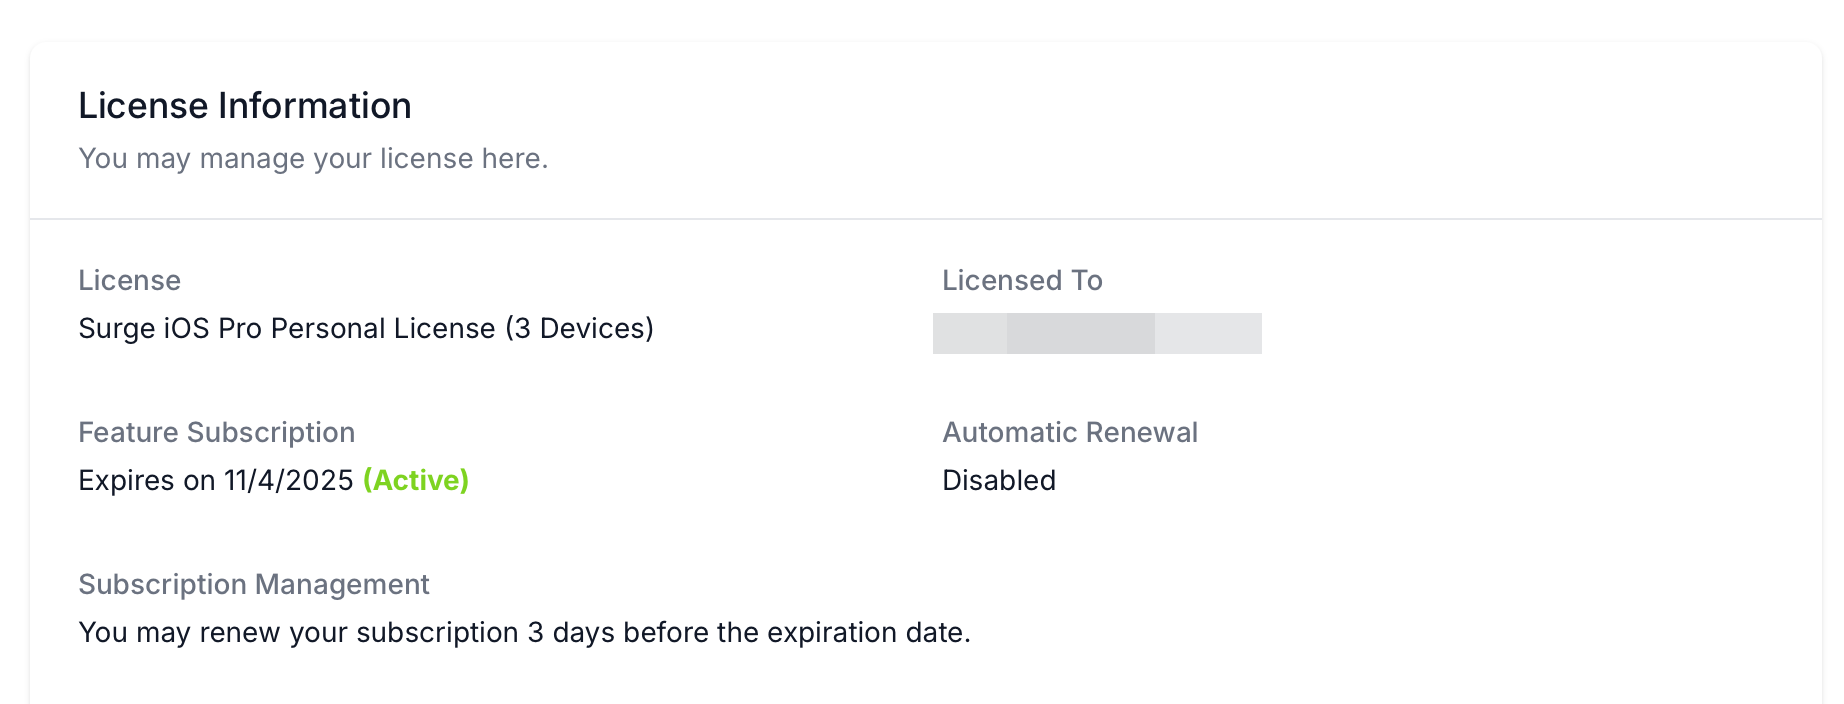Click the Subscription Management label

pos(254,585)
